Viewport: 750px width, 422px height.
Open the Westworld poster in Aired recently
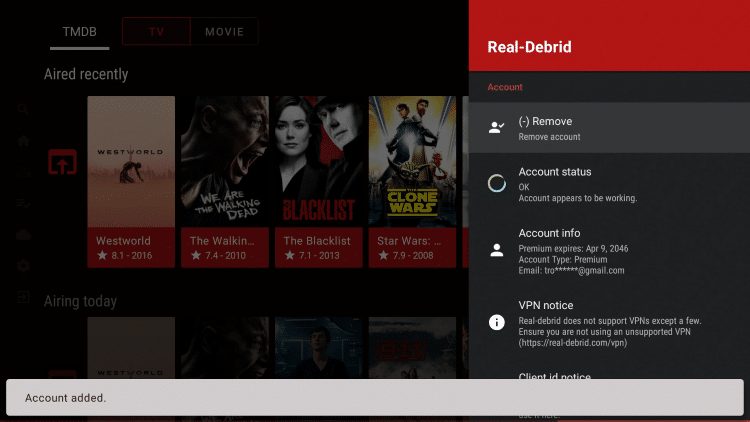[x=131, y=162]
